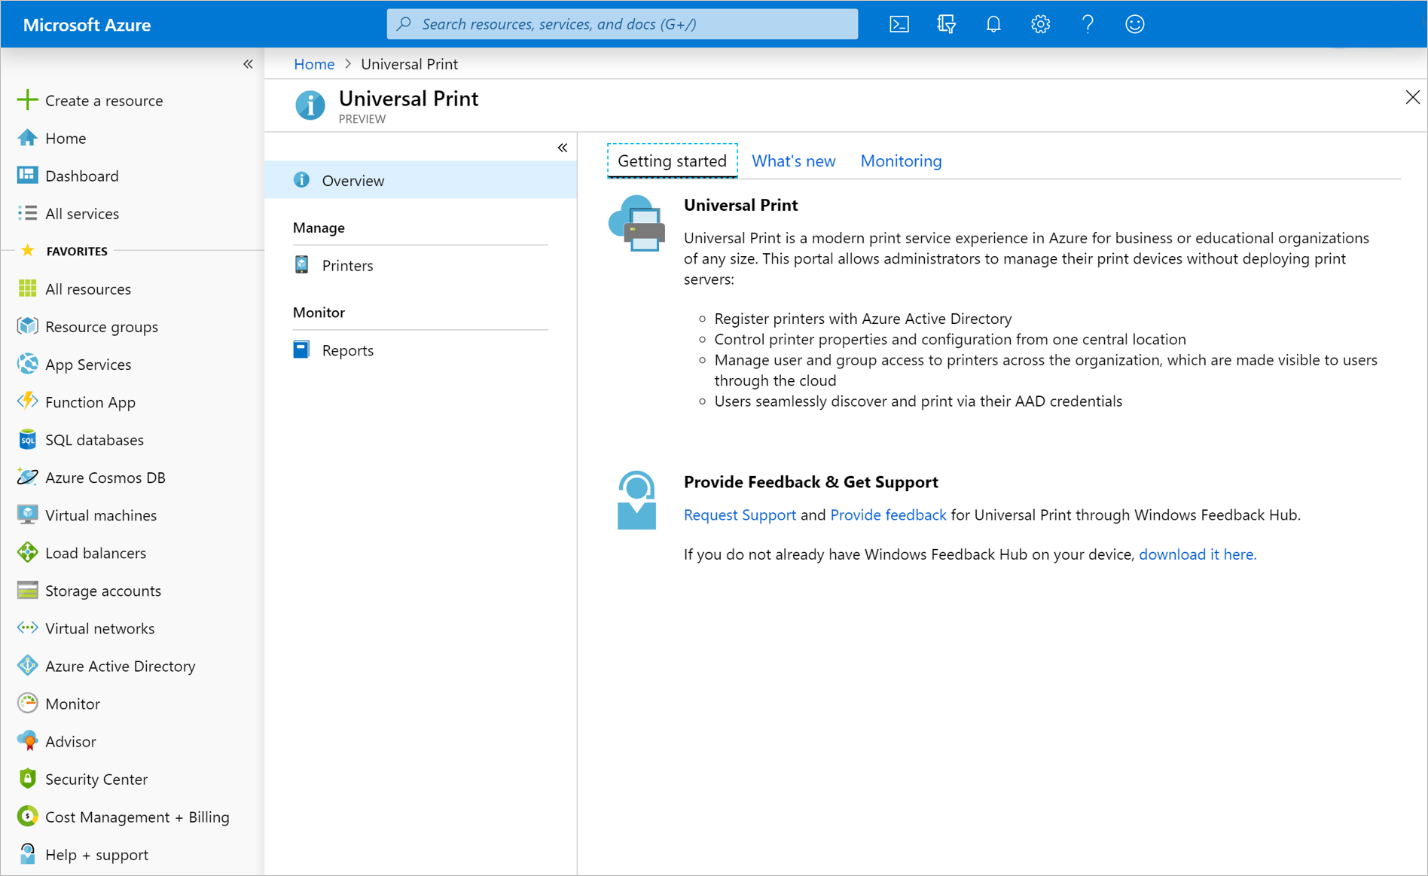Click the All services list icon
Viewport: 1428px width, 876px height.
[x=27, y=213]
